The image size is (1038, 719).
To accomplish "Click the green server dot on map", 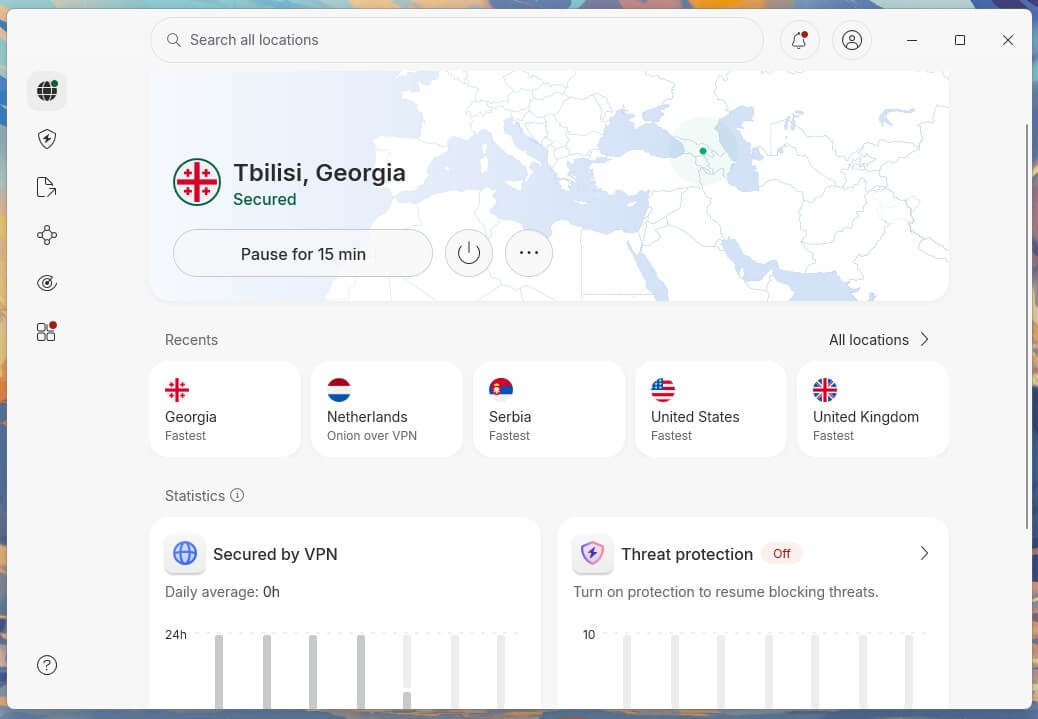I will point(703,151).
